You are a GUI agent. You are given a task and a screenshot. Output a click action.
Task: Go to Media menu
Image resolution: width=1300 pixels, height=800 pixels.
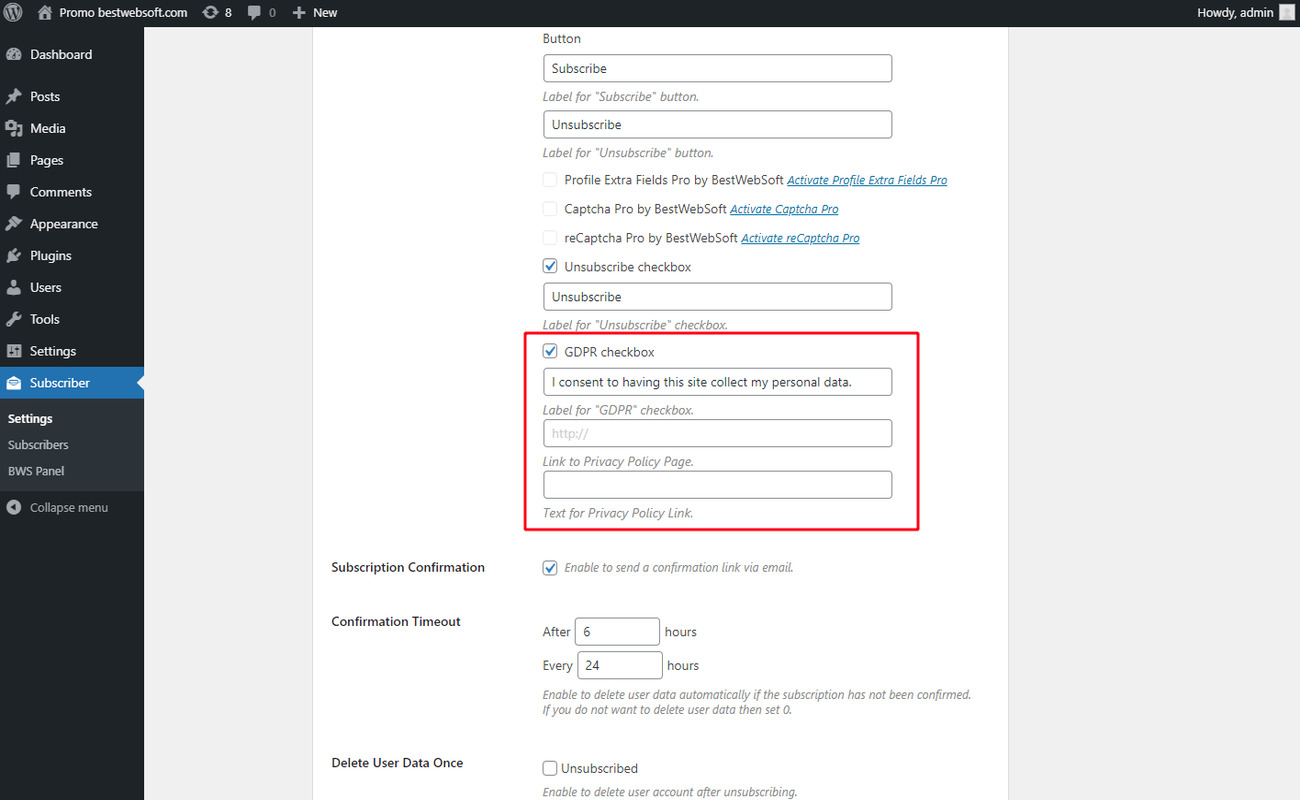coord(72,128)
